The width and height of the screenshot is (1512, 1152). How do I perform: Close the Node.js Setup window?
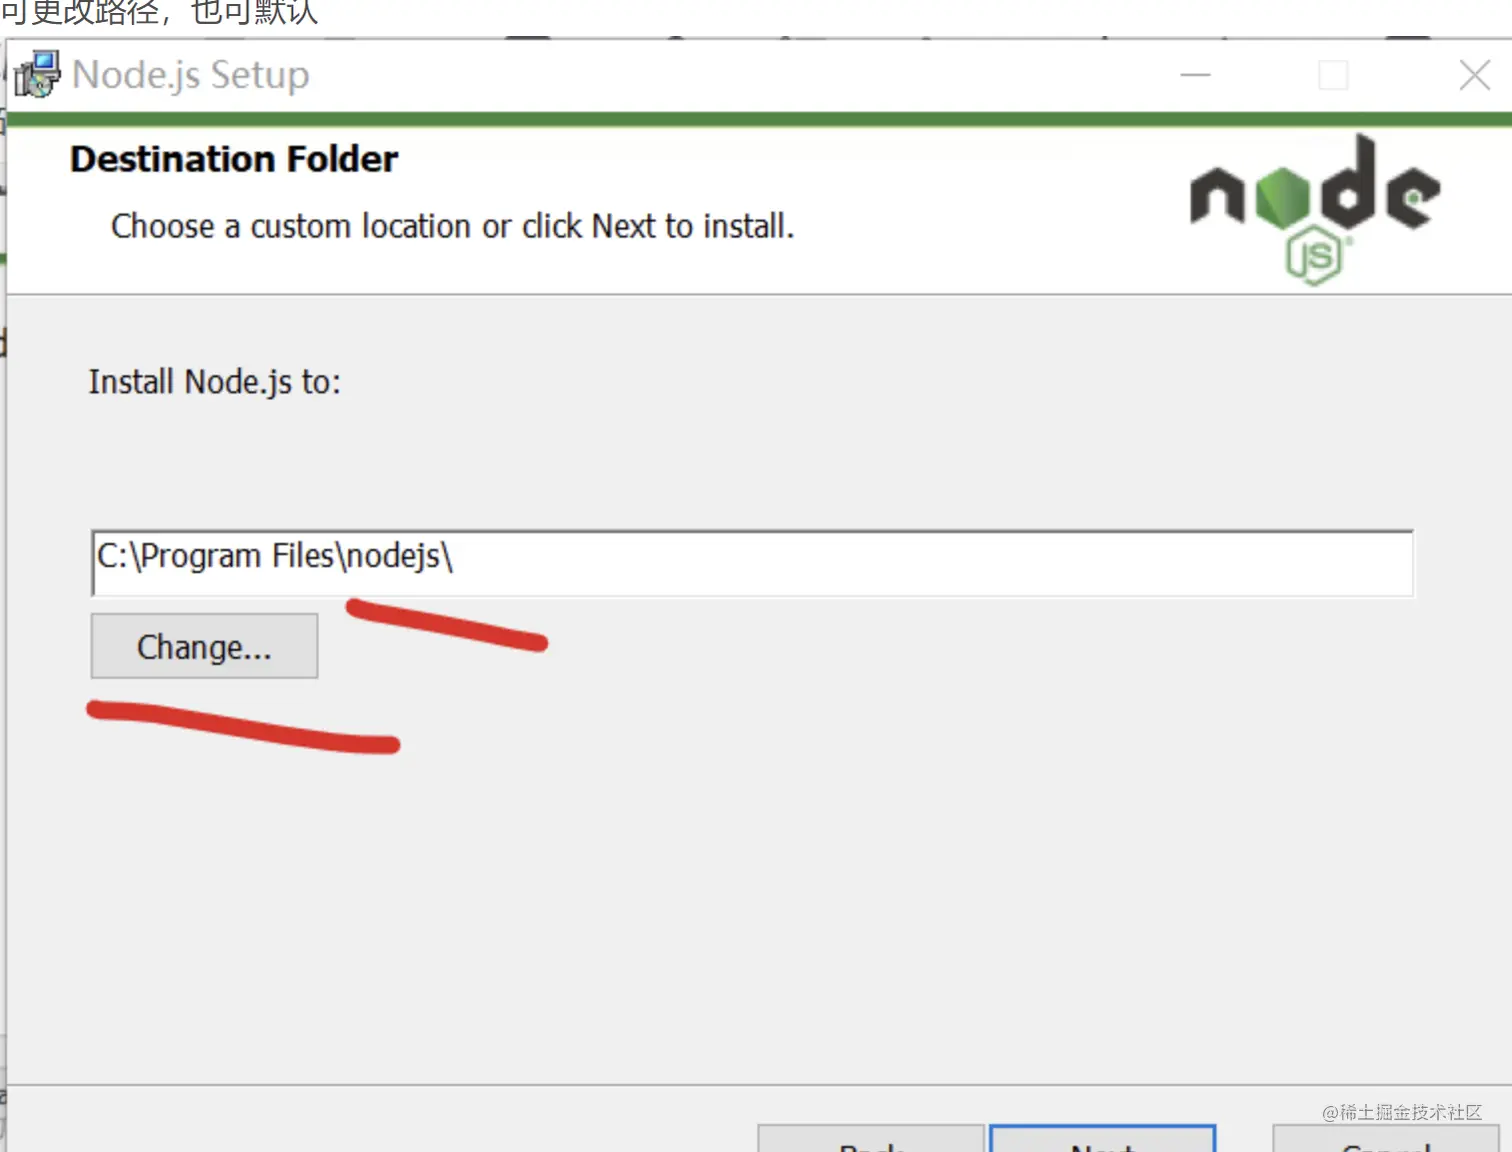click(x=1474, y=75)
